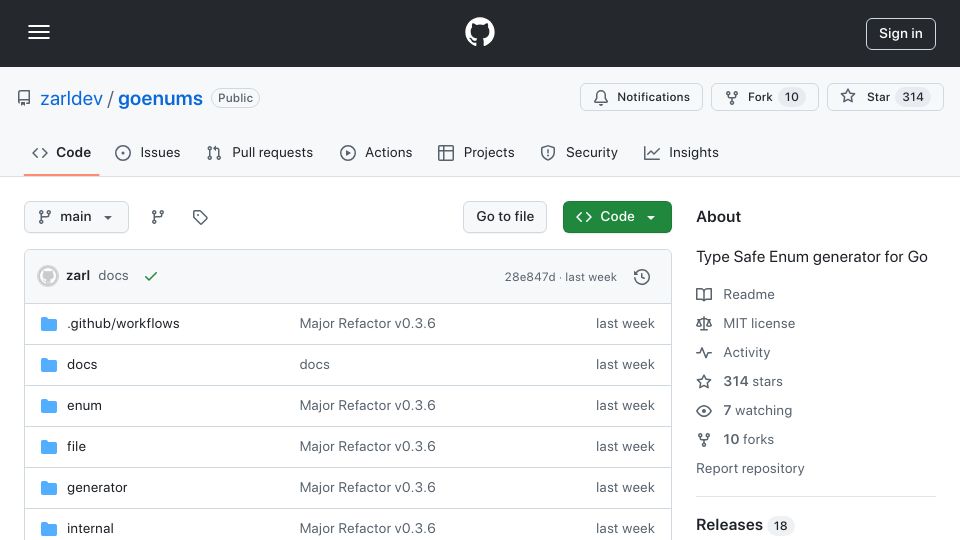Show commit status checkmark details

tap(151, 277)
